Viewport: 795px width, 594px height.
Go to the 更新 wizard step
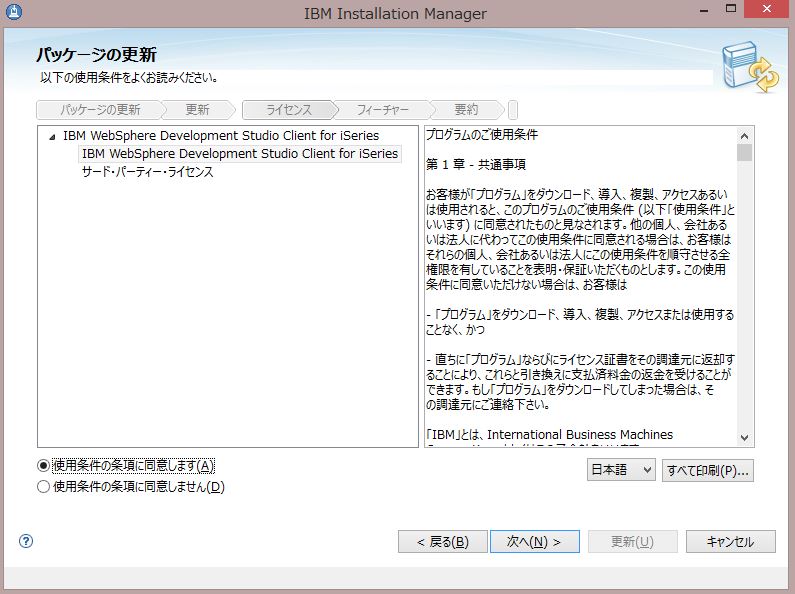pos(197,109)
